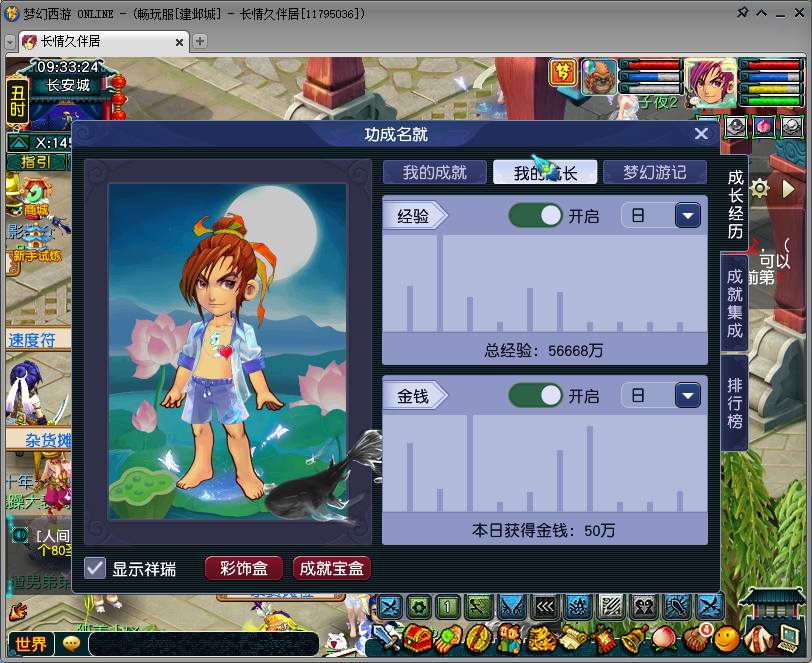Click the first crossed-swords skill slot
This screenshot has width=812, height=663.
389,606
